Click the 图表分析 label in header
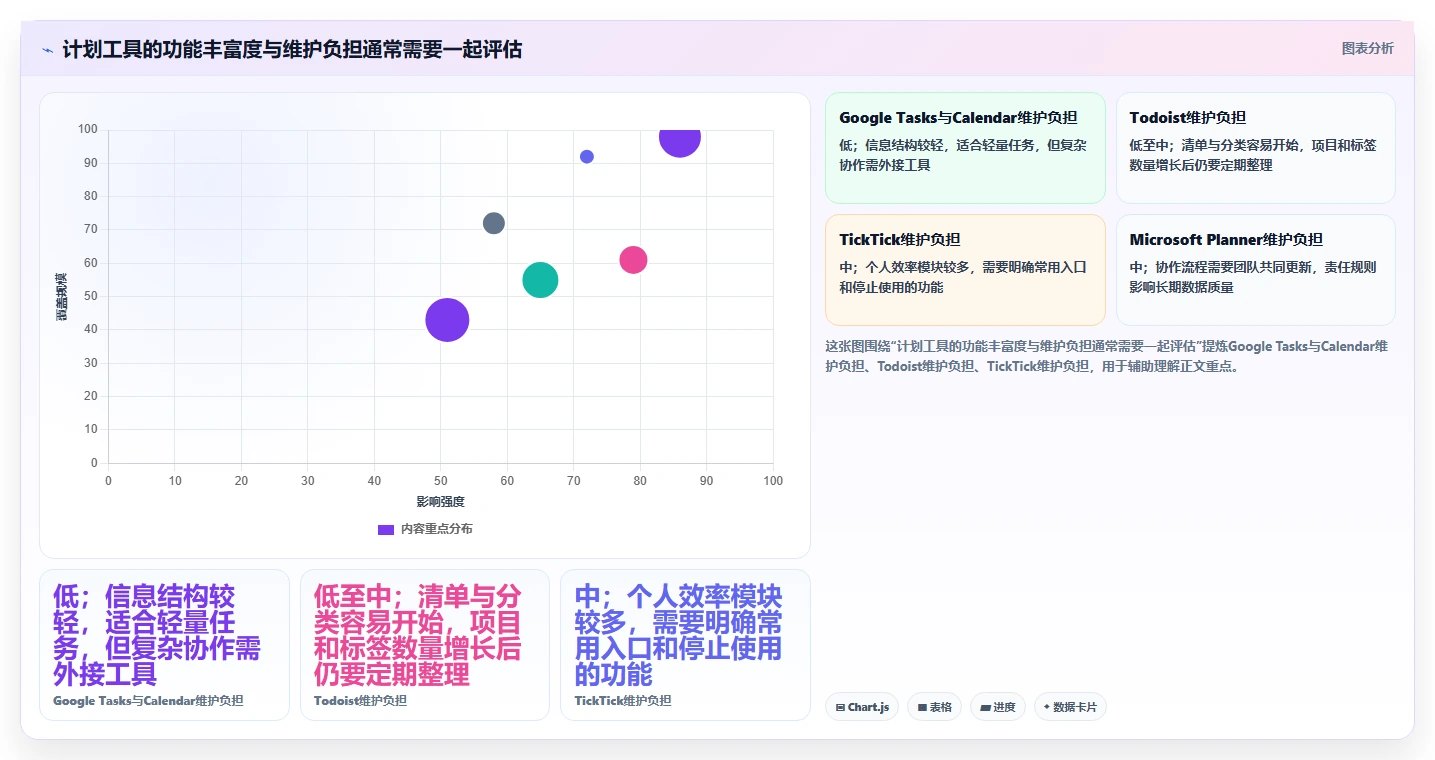The width and height of the screenshot is (1435, 760). tap(1367, 48)
